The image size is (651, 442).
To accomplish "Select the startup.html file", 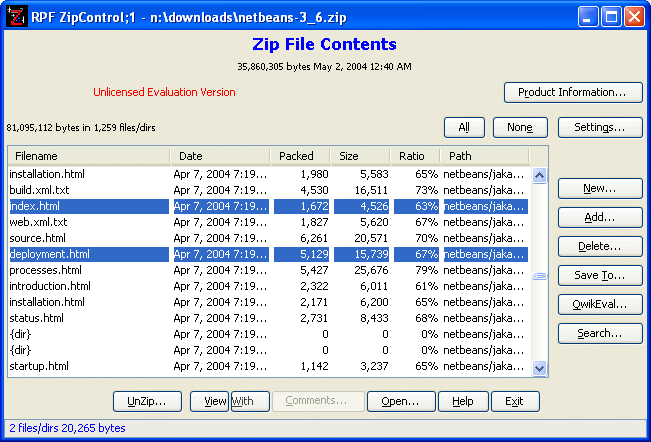I will (268, 366).
